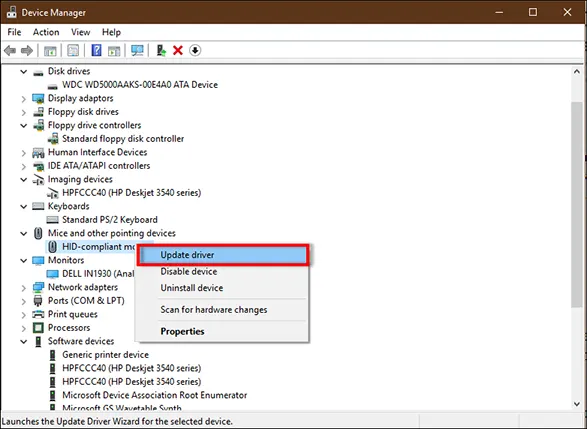Click the Ports (COM & LPT) icon
The image size is (587, 429).
(38, 301)
